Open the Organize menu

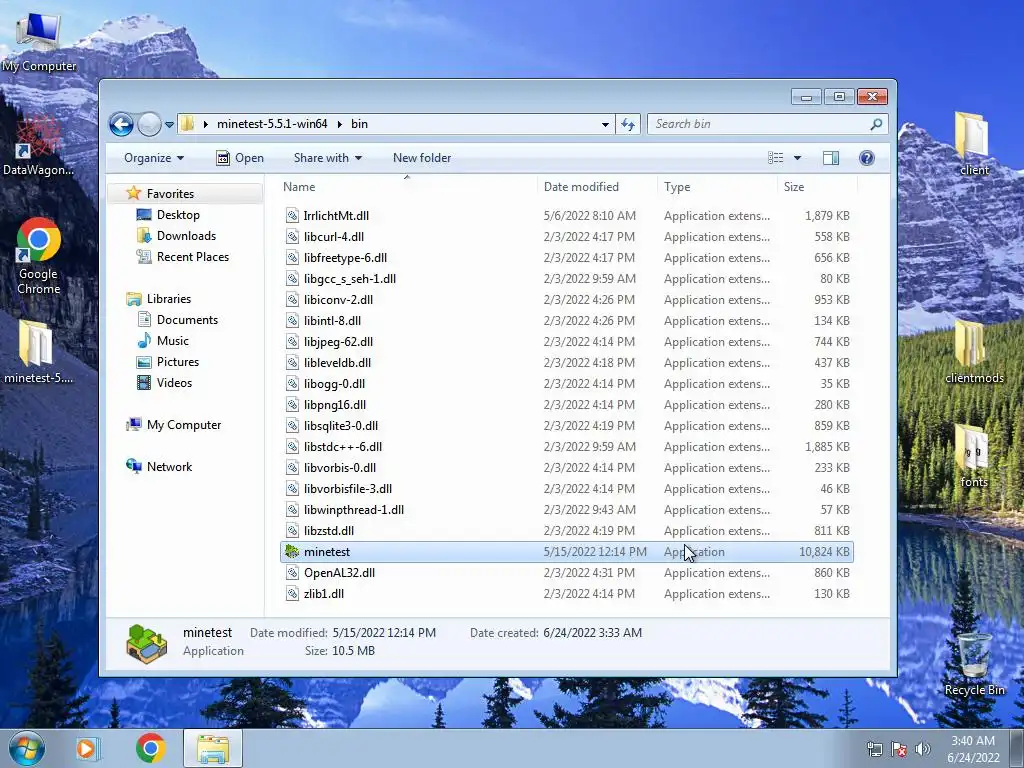pos(154,158)
